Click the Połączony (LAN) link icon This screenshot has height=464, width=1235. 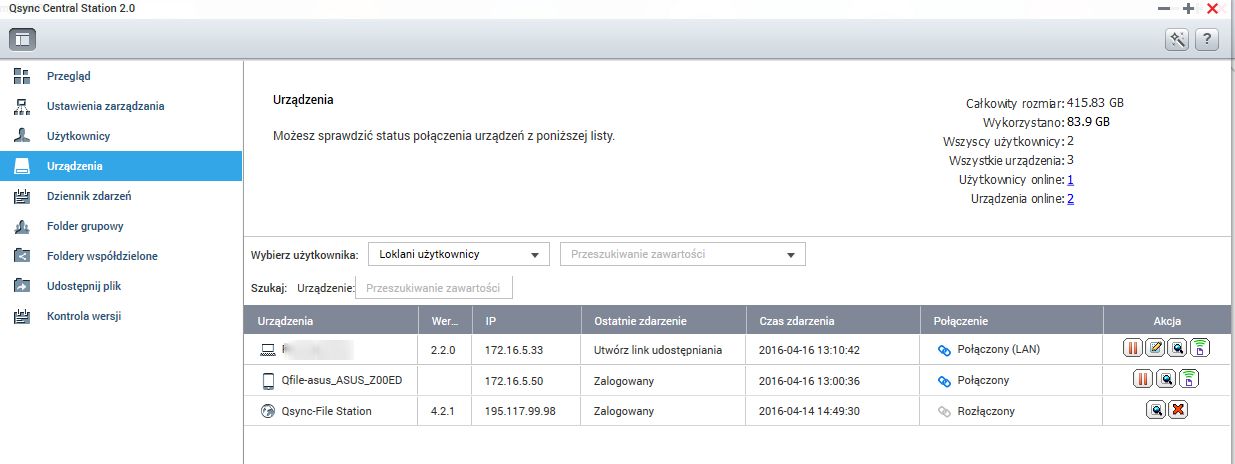tap(942, 351)
